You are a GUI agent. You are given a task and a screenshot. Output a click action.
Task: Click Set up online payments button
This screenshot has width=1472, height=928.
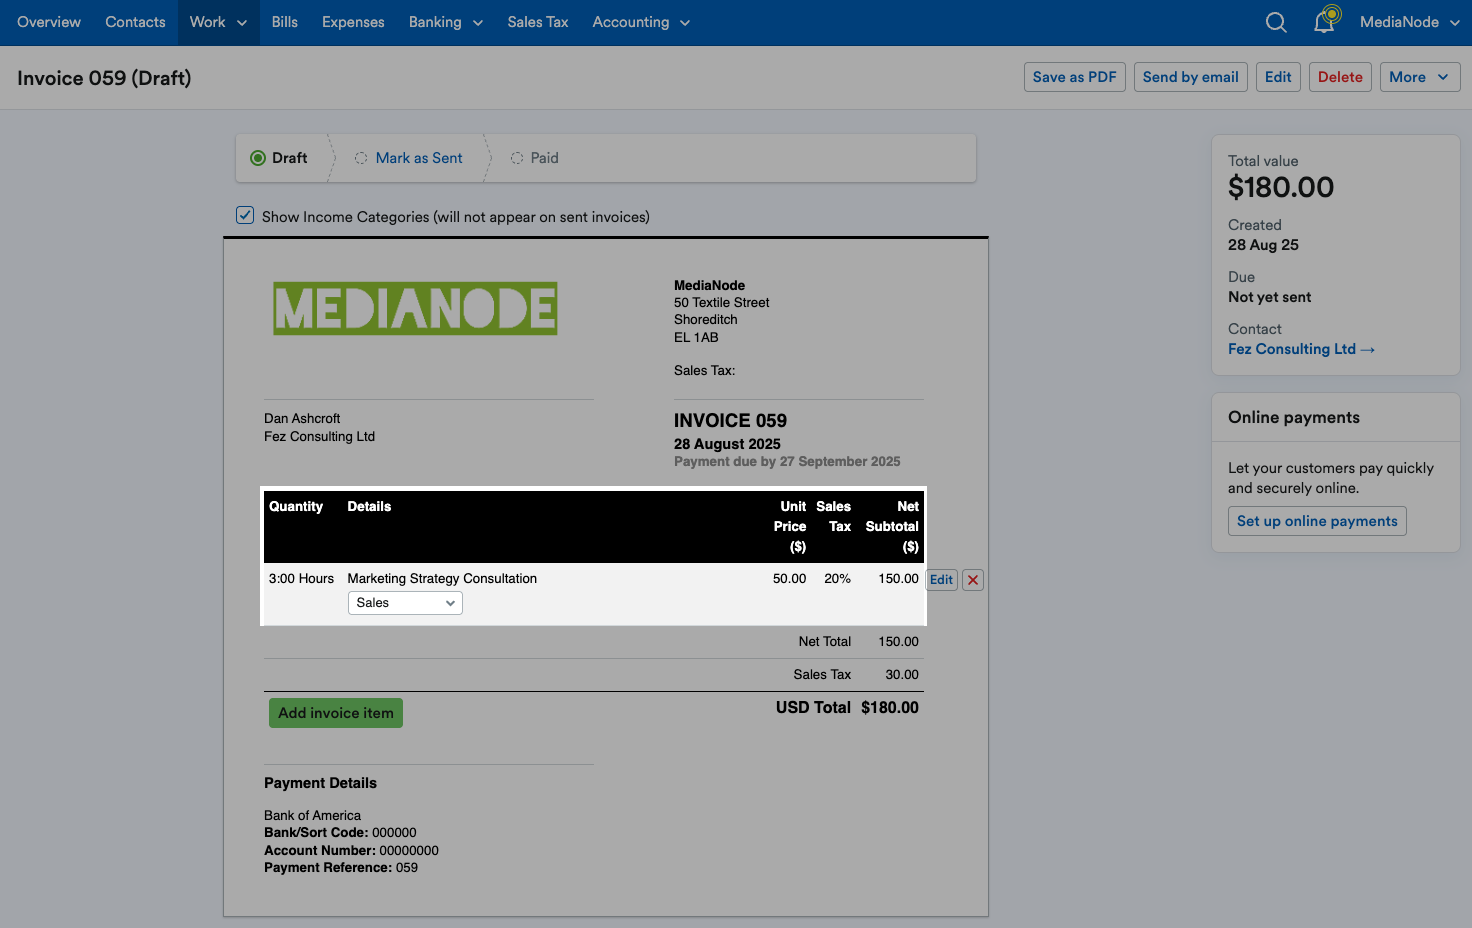(1317, 521)
